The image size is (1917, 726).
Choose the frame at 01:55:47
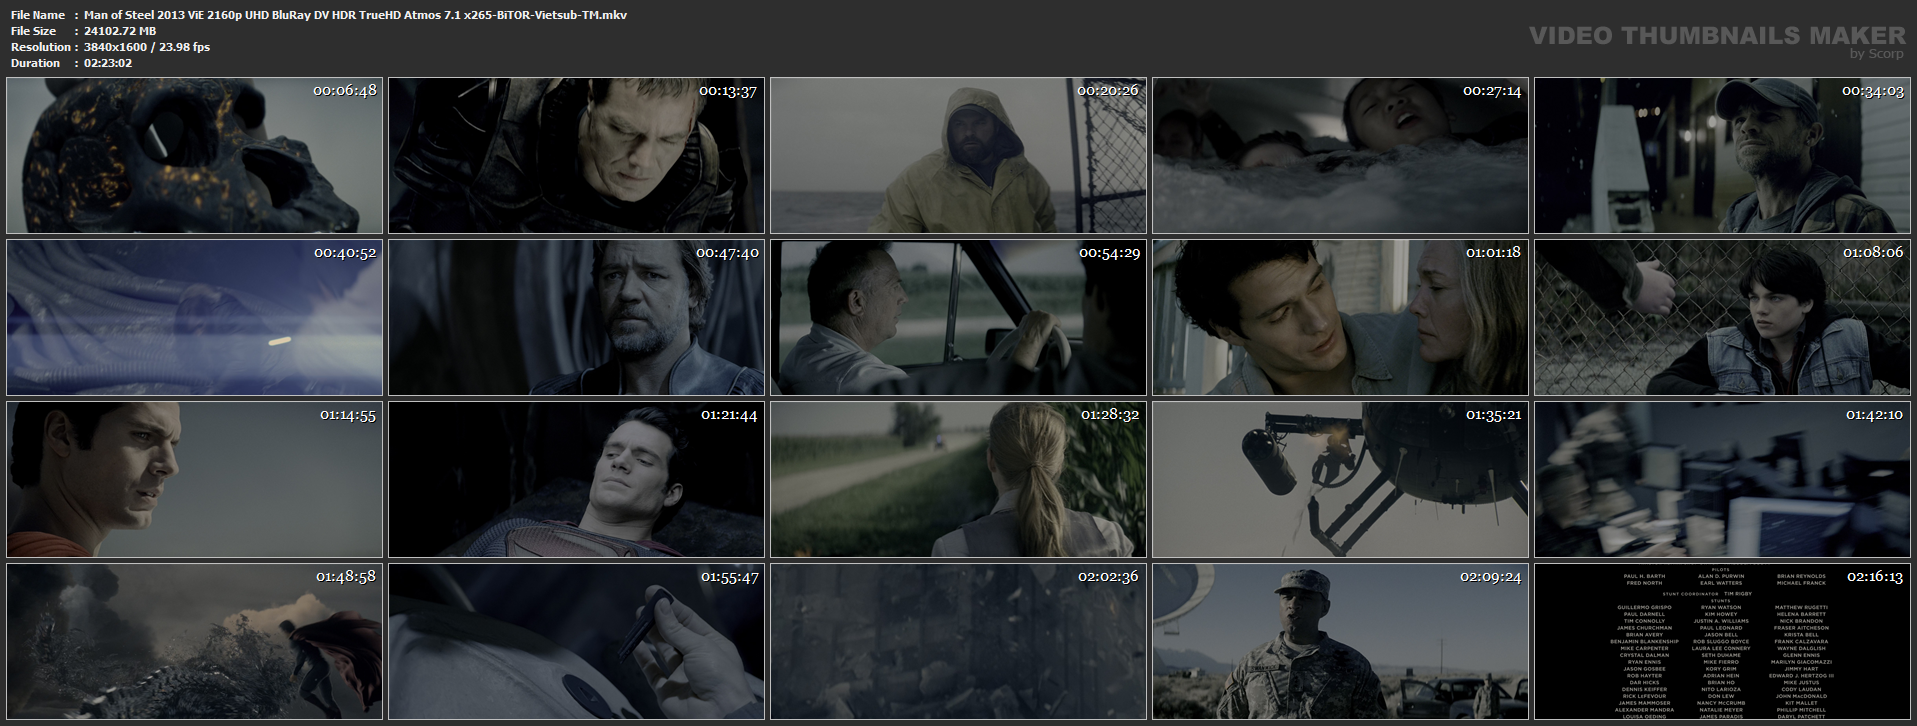(576, 642)
